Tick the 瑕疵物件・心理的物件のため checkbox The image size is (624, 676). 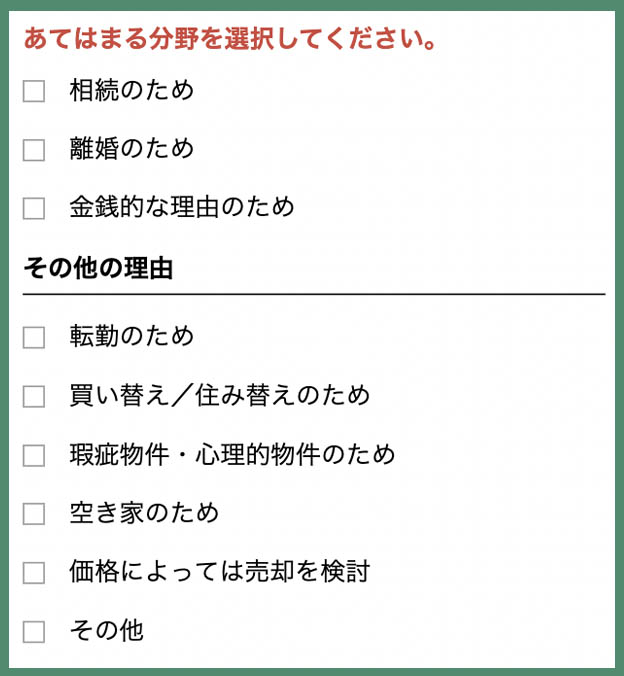34,455
